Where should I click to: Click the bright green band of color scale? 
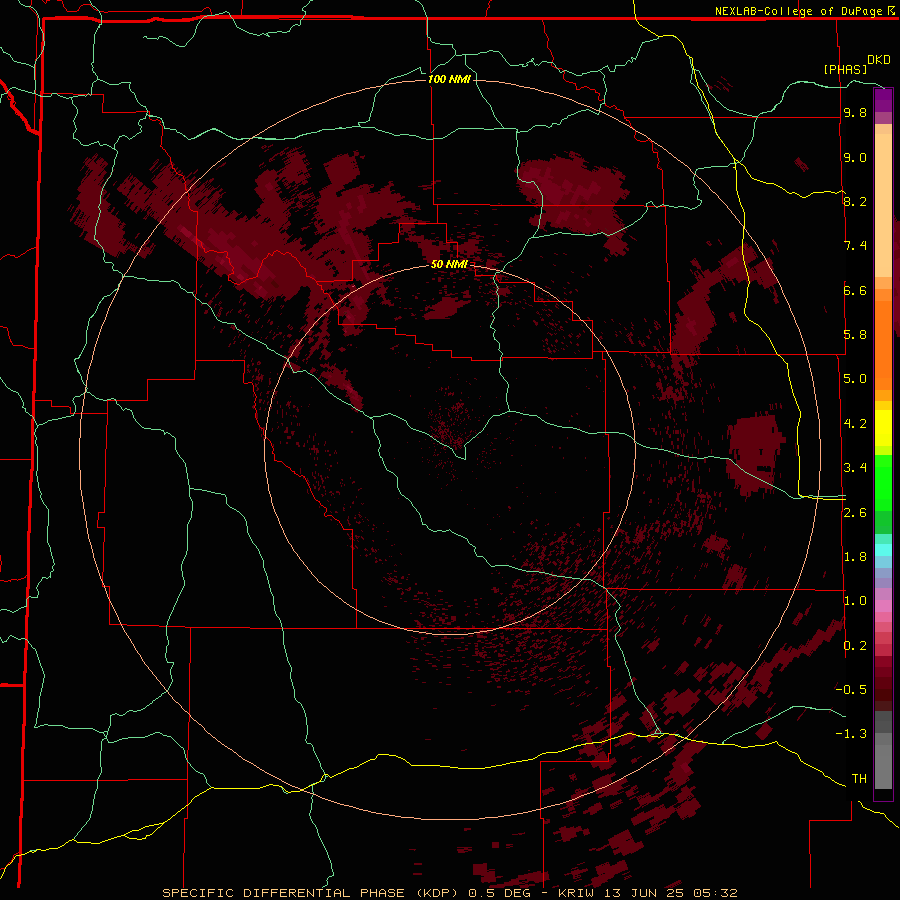[883, 482]
